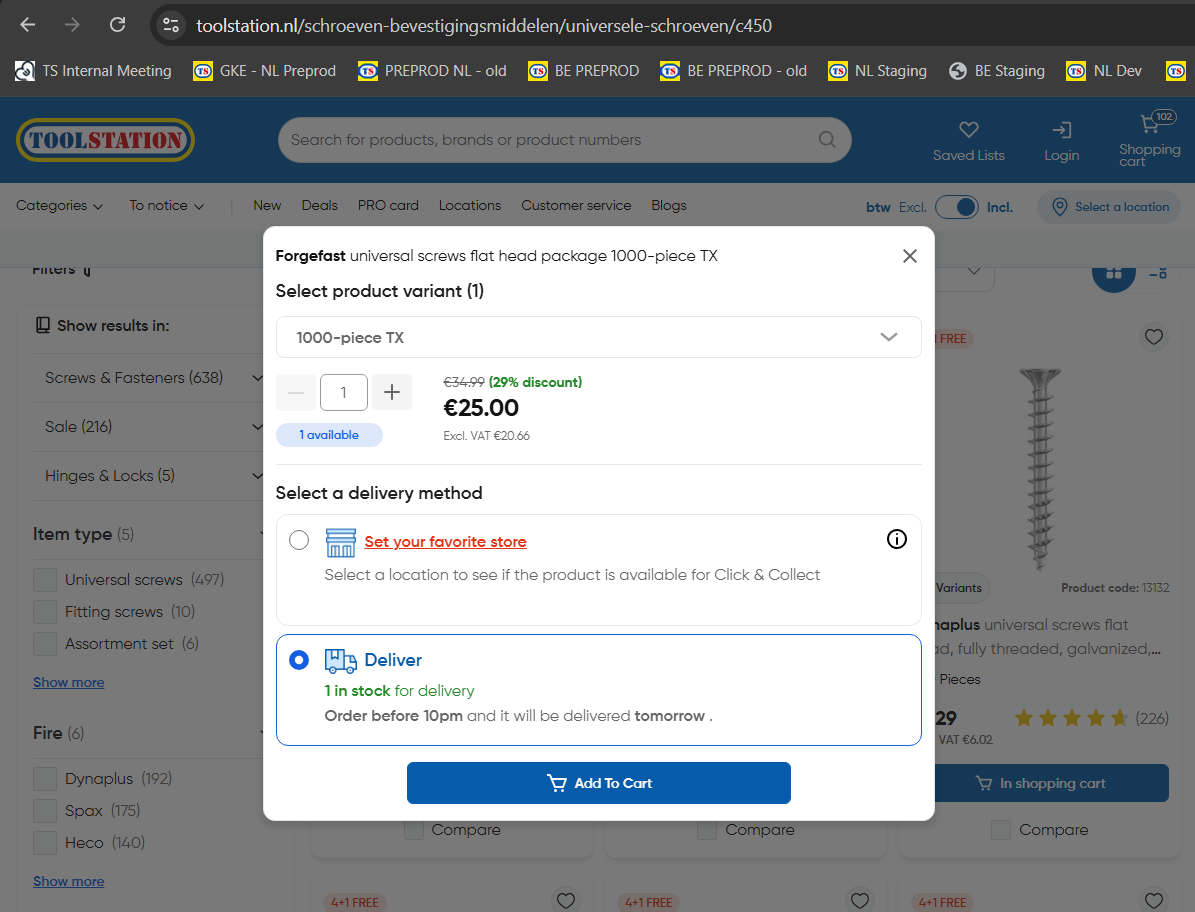Expand the To notice menu
This screenshot has height=912, width=1195.
166,206
